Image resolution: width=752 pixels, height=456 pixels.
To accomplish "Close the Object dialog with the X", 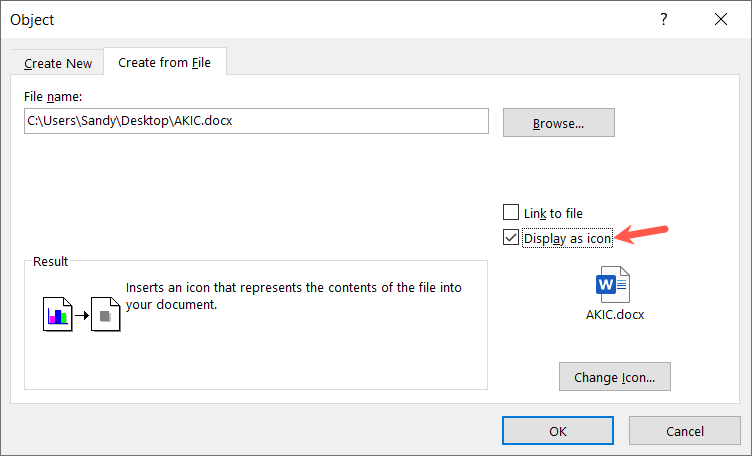I will pyautogui.click(x=720, y=19).
